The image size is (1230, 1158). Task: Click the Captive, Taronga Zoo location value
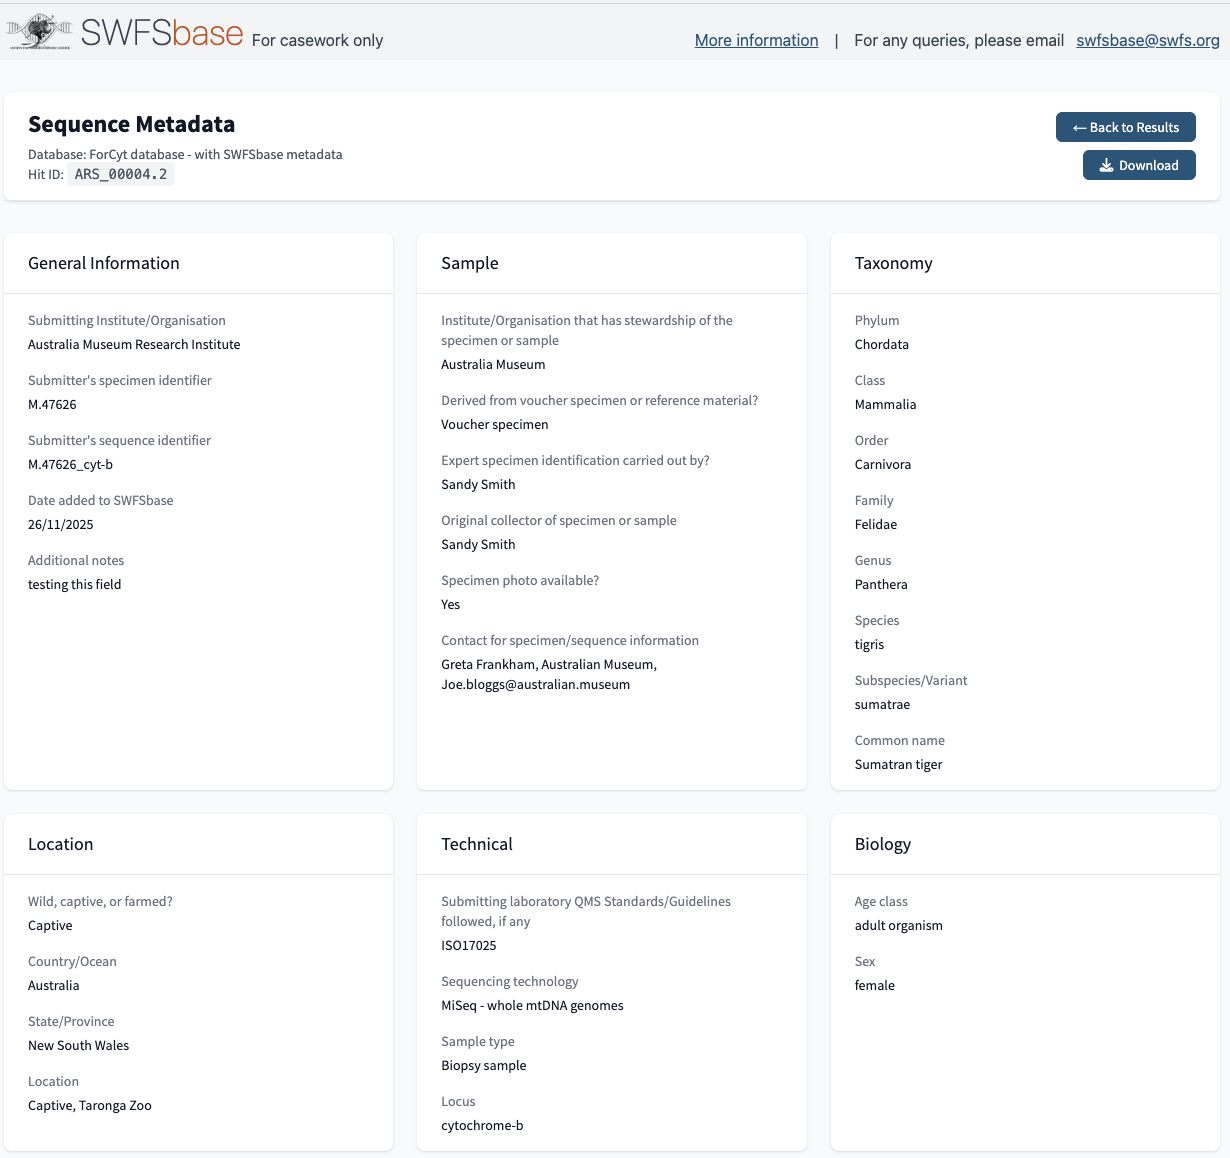pos(90,1106)
